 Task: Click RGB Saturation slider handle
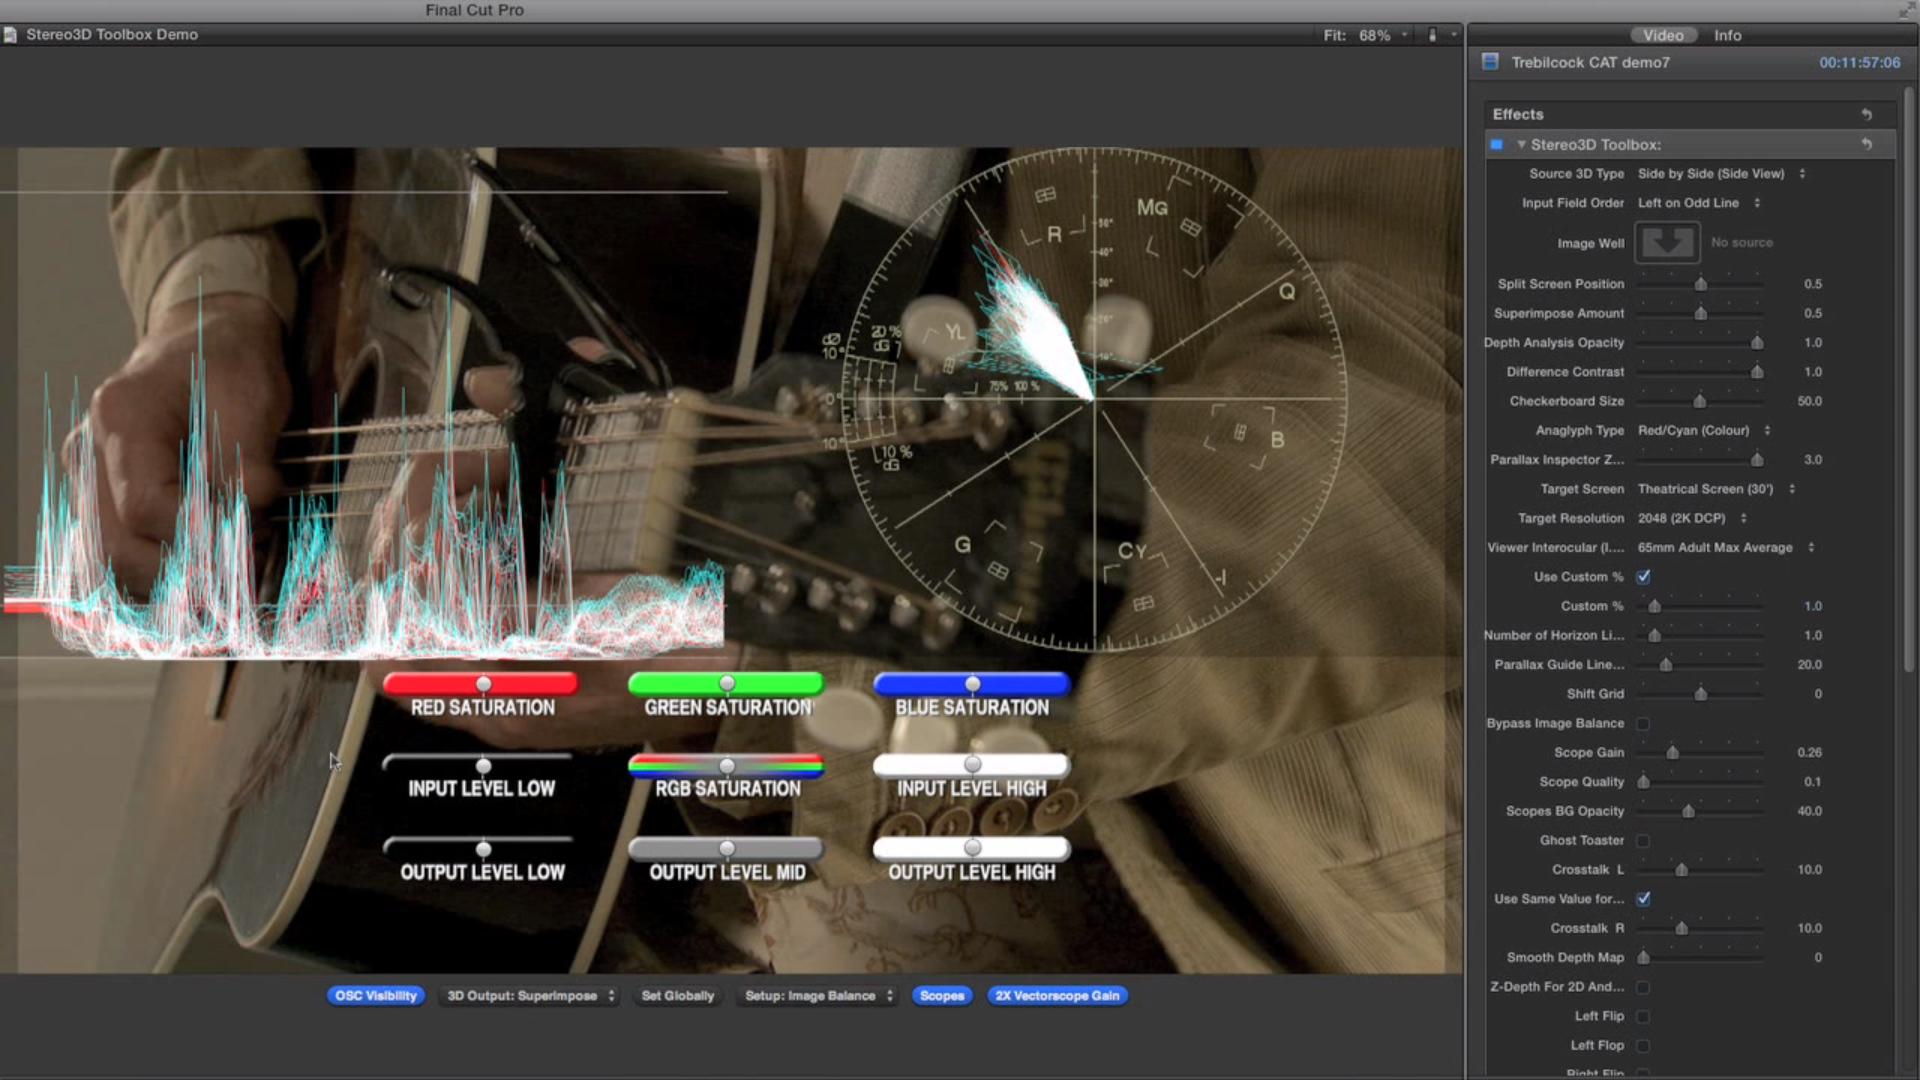point(727,766)
